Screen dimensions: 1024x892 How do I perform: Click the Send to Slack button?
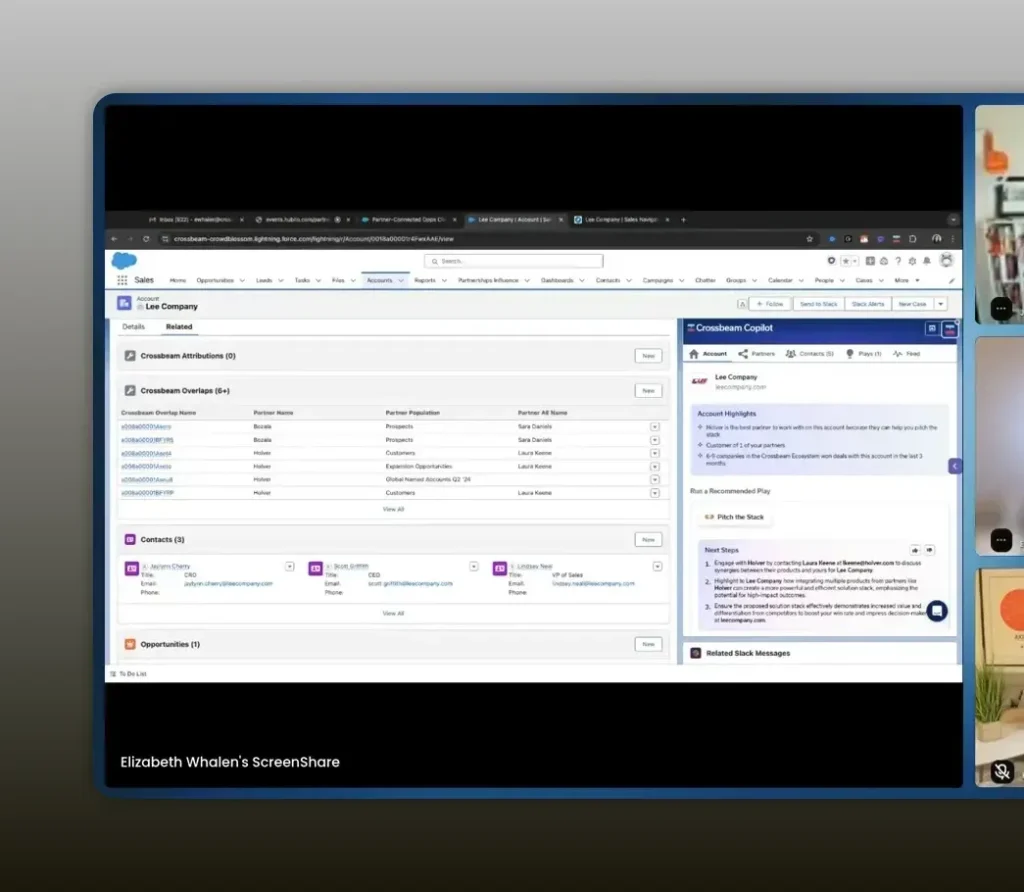(x=818, y=304)
